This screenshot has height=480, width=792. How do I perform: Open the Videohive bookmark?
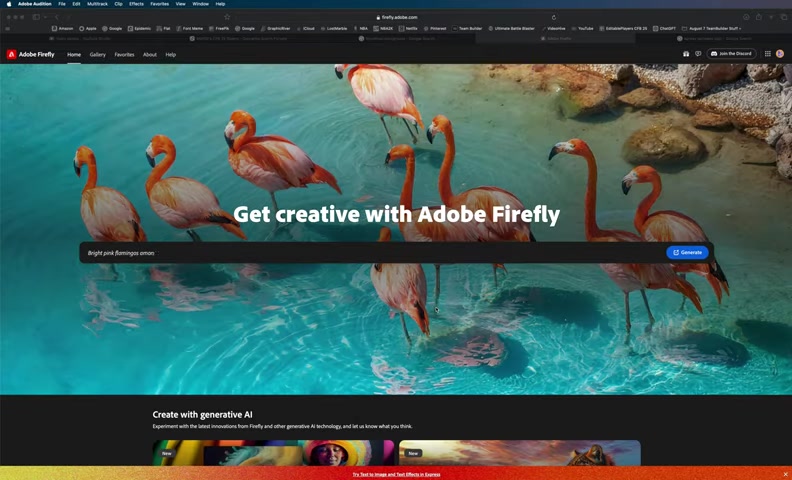tap(553, 28)
